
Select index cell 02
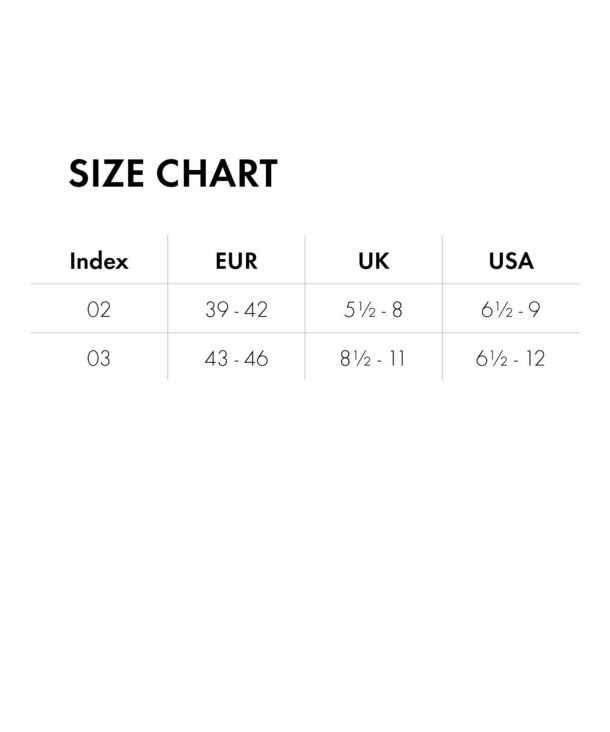[x=99, y=310]
